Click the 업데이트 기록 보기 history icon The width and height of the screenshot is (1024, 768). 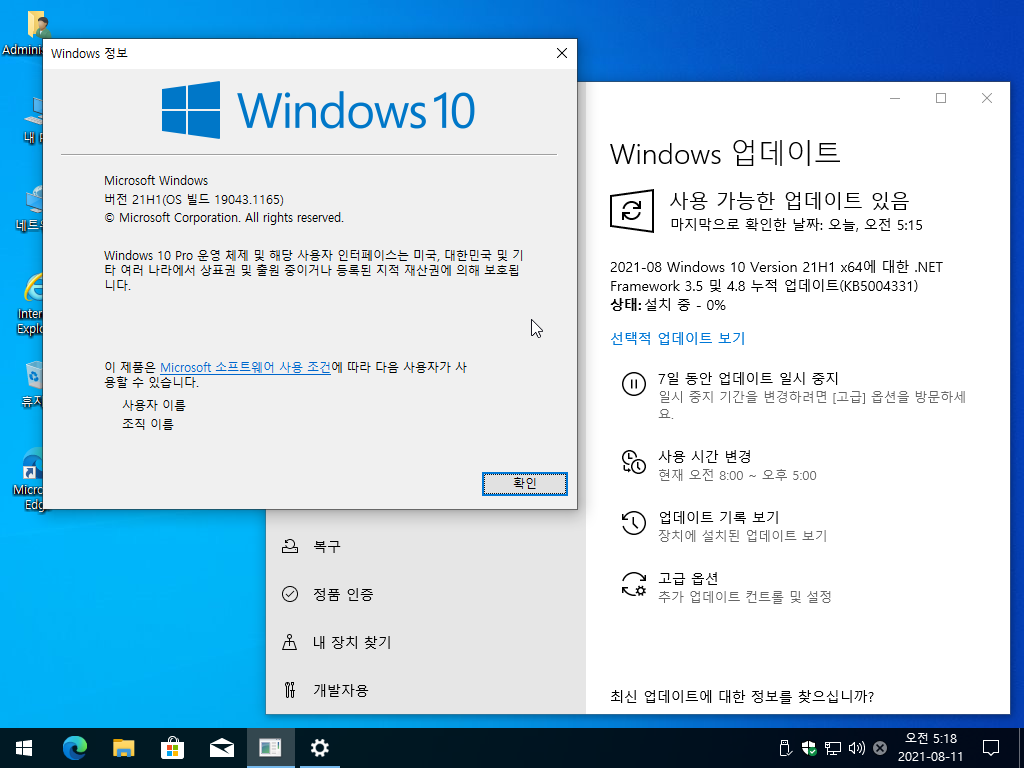point(633,522)
